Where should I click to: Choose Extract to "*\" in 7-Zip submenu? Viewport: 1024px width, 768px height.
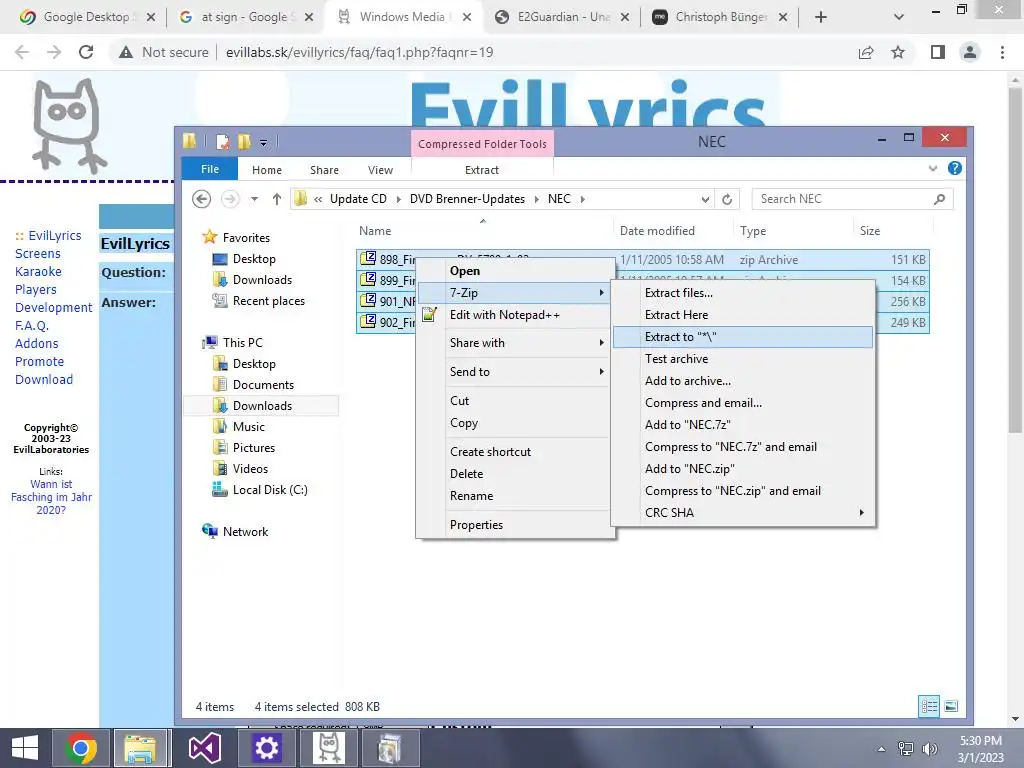pyautogui.click(x=743, y=337)
